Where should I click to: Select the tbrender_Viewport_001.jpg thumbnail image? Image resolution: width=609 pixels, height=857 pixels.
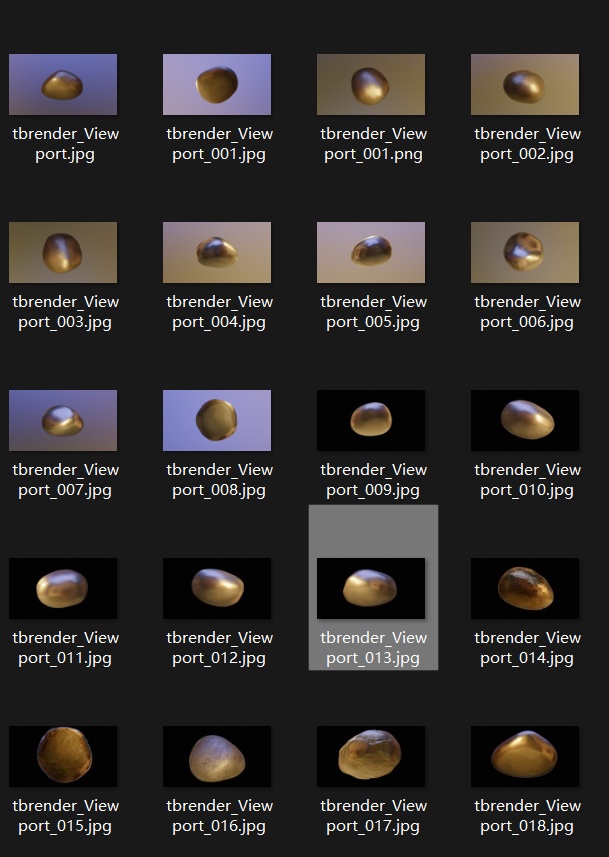[x=217, y=84]
